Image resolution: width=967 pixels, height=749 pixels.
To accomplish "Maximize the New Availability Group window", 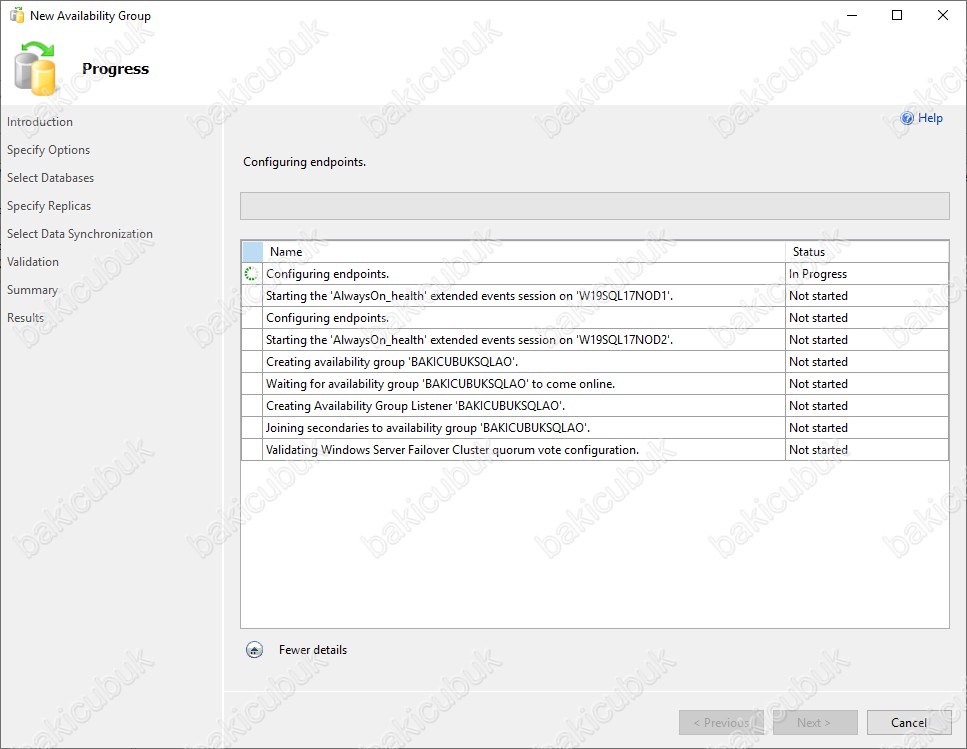I will [897, 16].
